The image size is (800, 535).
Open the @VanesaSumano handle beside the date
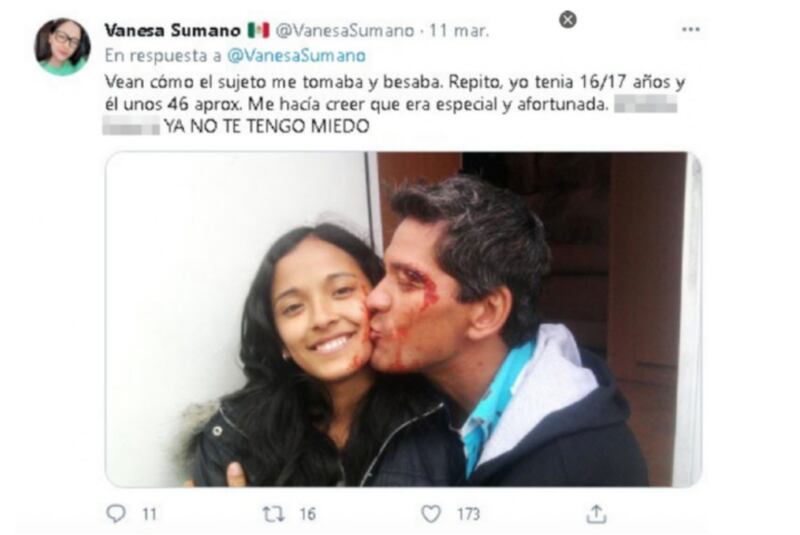point(345,31)
